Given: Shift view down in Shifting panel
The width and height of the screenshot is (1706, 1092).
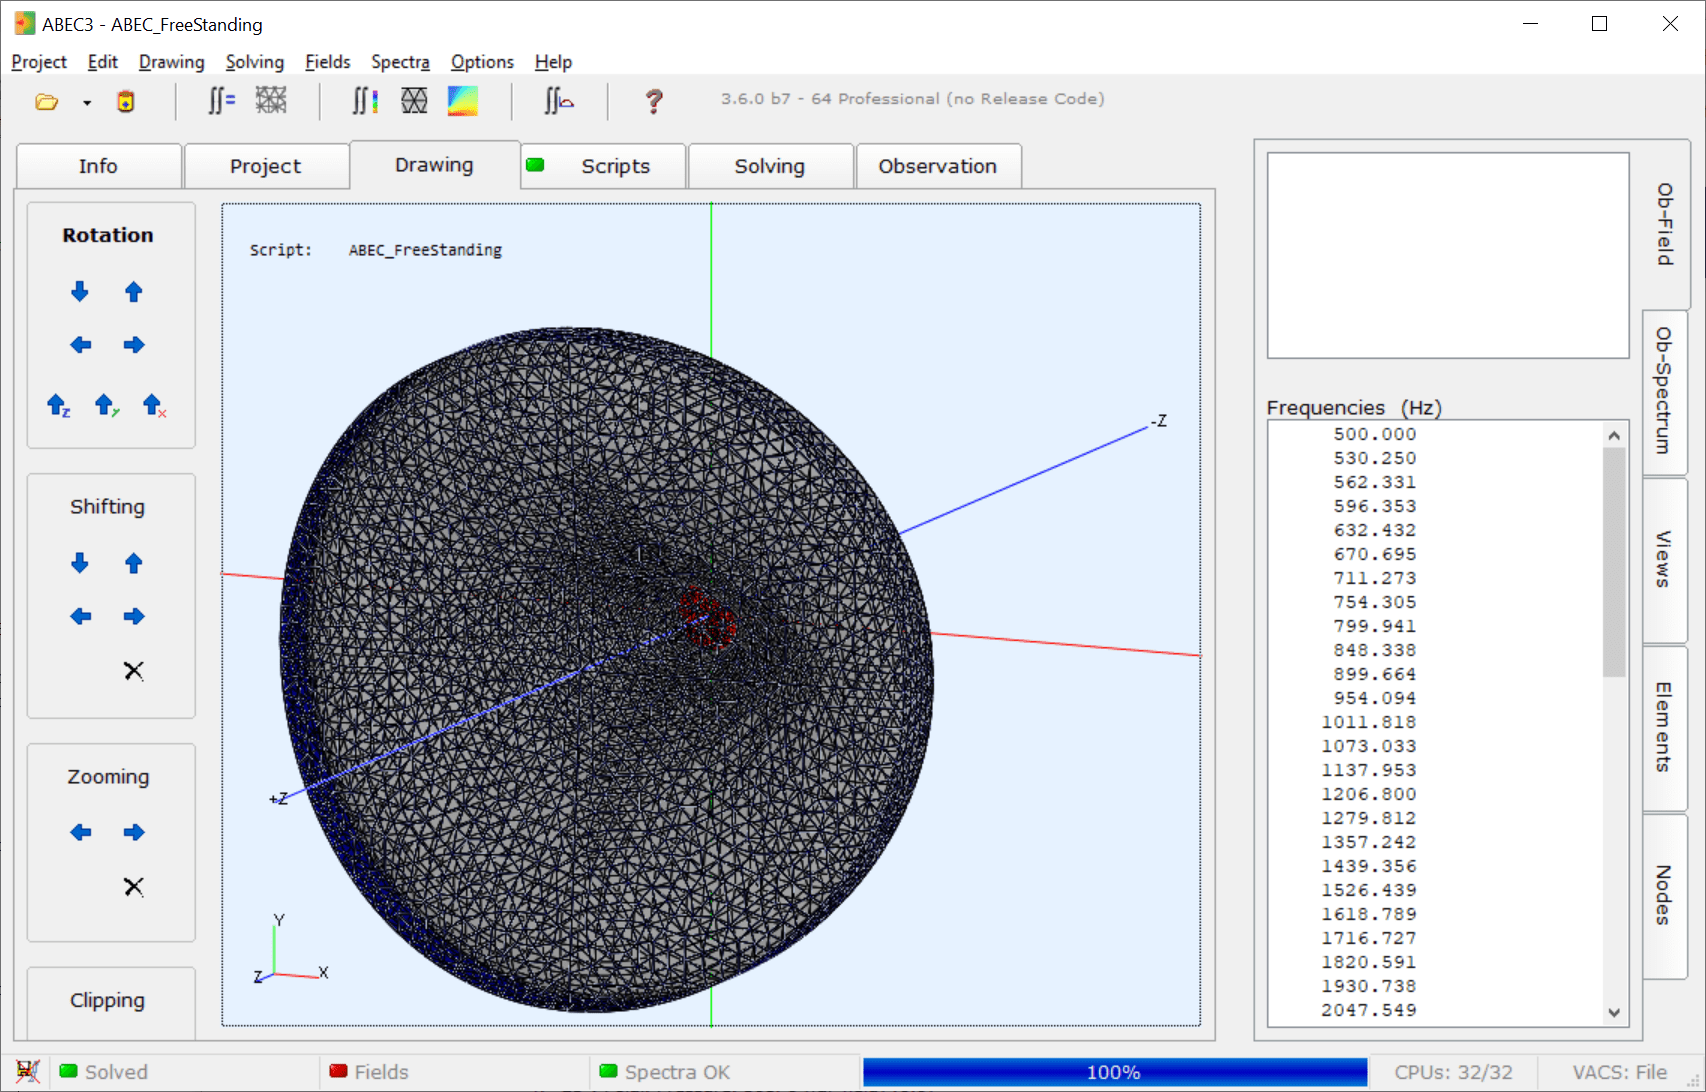Looking at the screenshot, I should point(80,563).
